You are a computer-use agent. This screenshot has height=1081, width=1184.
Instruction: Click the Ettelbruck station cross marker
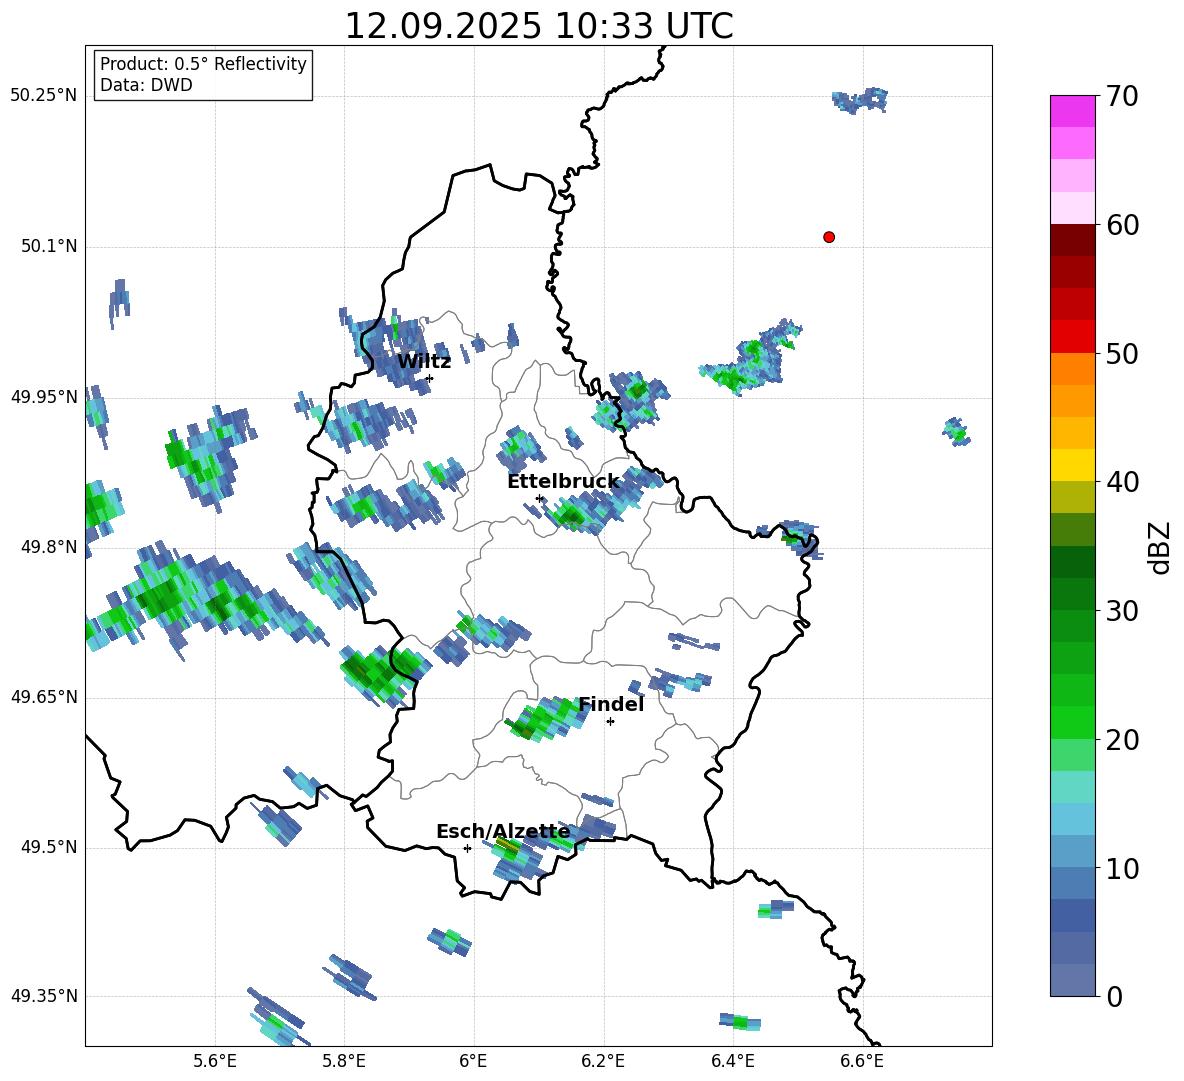pyautogui.click(x=539, y=498)
